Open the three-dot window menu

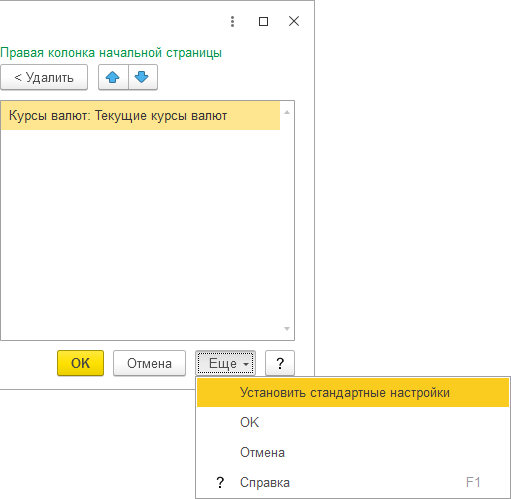232,22
